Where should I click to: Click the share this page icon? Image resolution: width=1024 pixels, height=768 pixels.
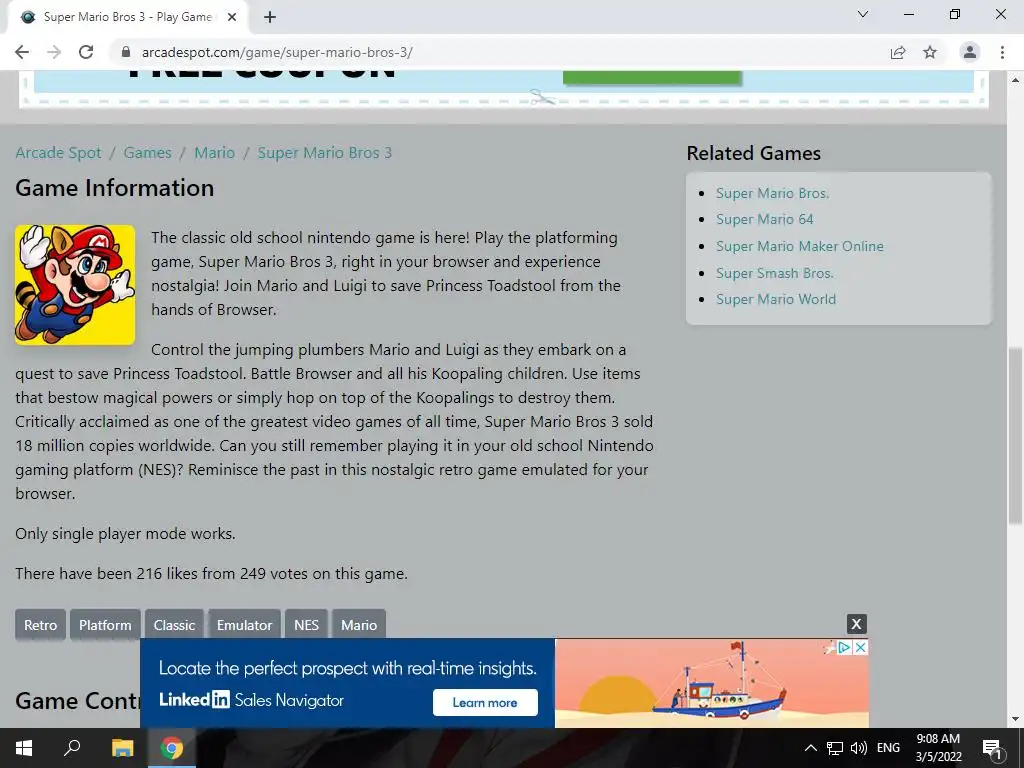click(898, 52)
